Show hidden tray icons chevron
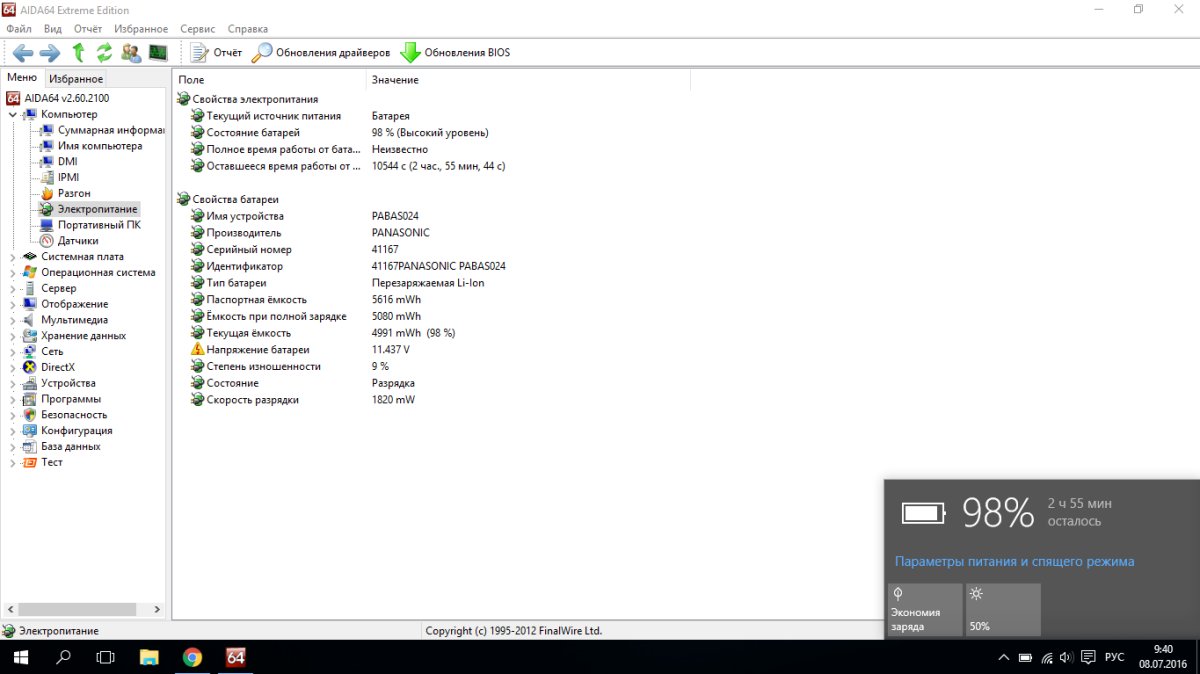The height and width of the screenshot is (674, 1200). pos(1004,657)
